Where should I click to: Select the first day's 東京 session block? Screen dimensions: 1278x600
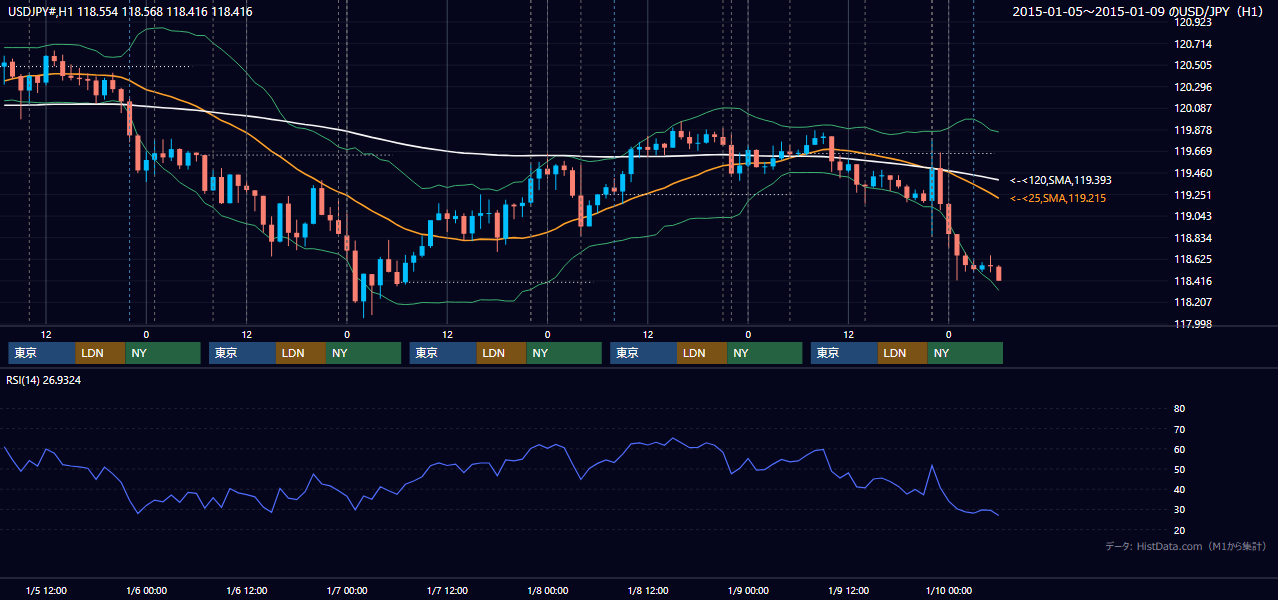pos(42,353)
